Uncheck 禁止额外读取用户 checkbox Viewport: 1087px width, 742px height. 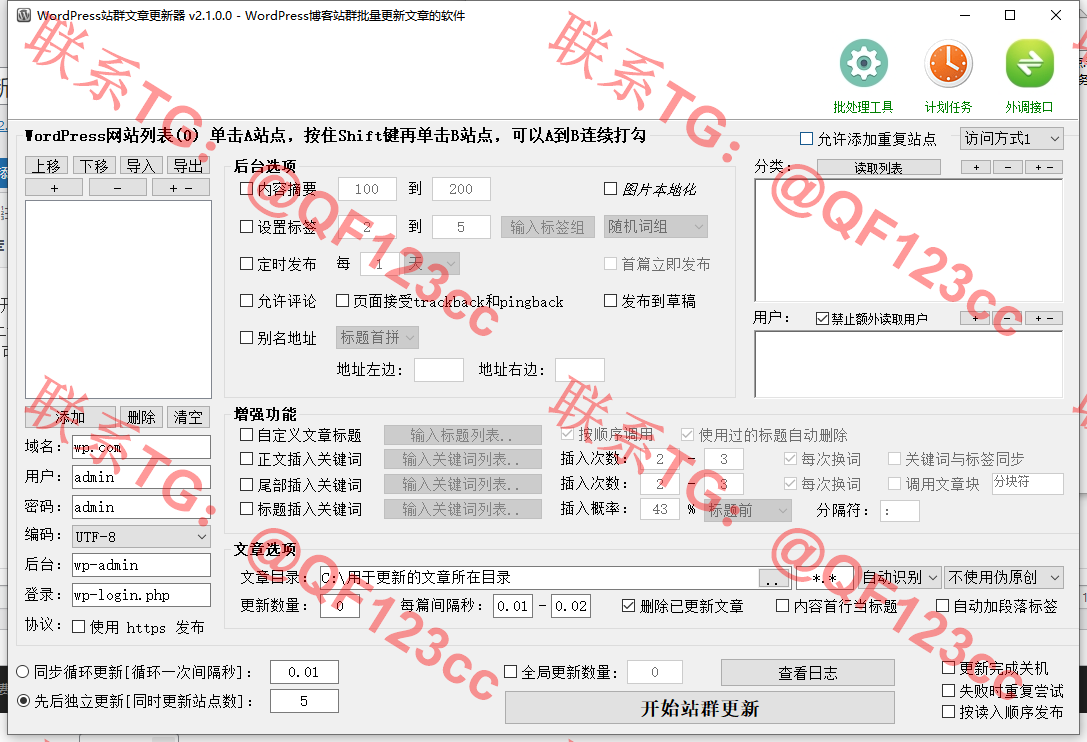tap(822, 318)
